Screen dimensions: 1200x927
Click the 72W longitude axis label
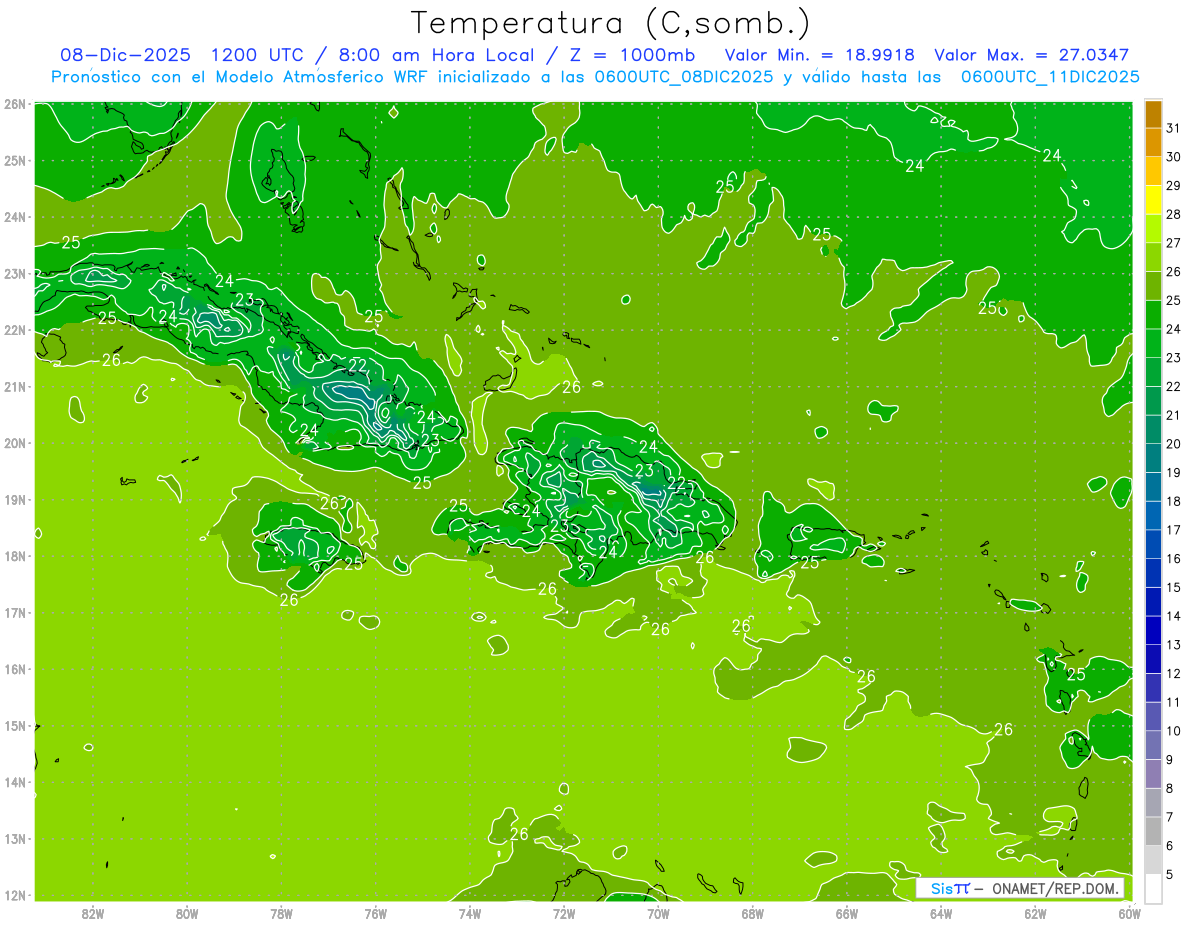564,912
